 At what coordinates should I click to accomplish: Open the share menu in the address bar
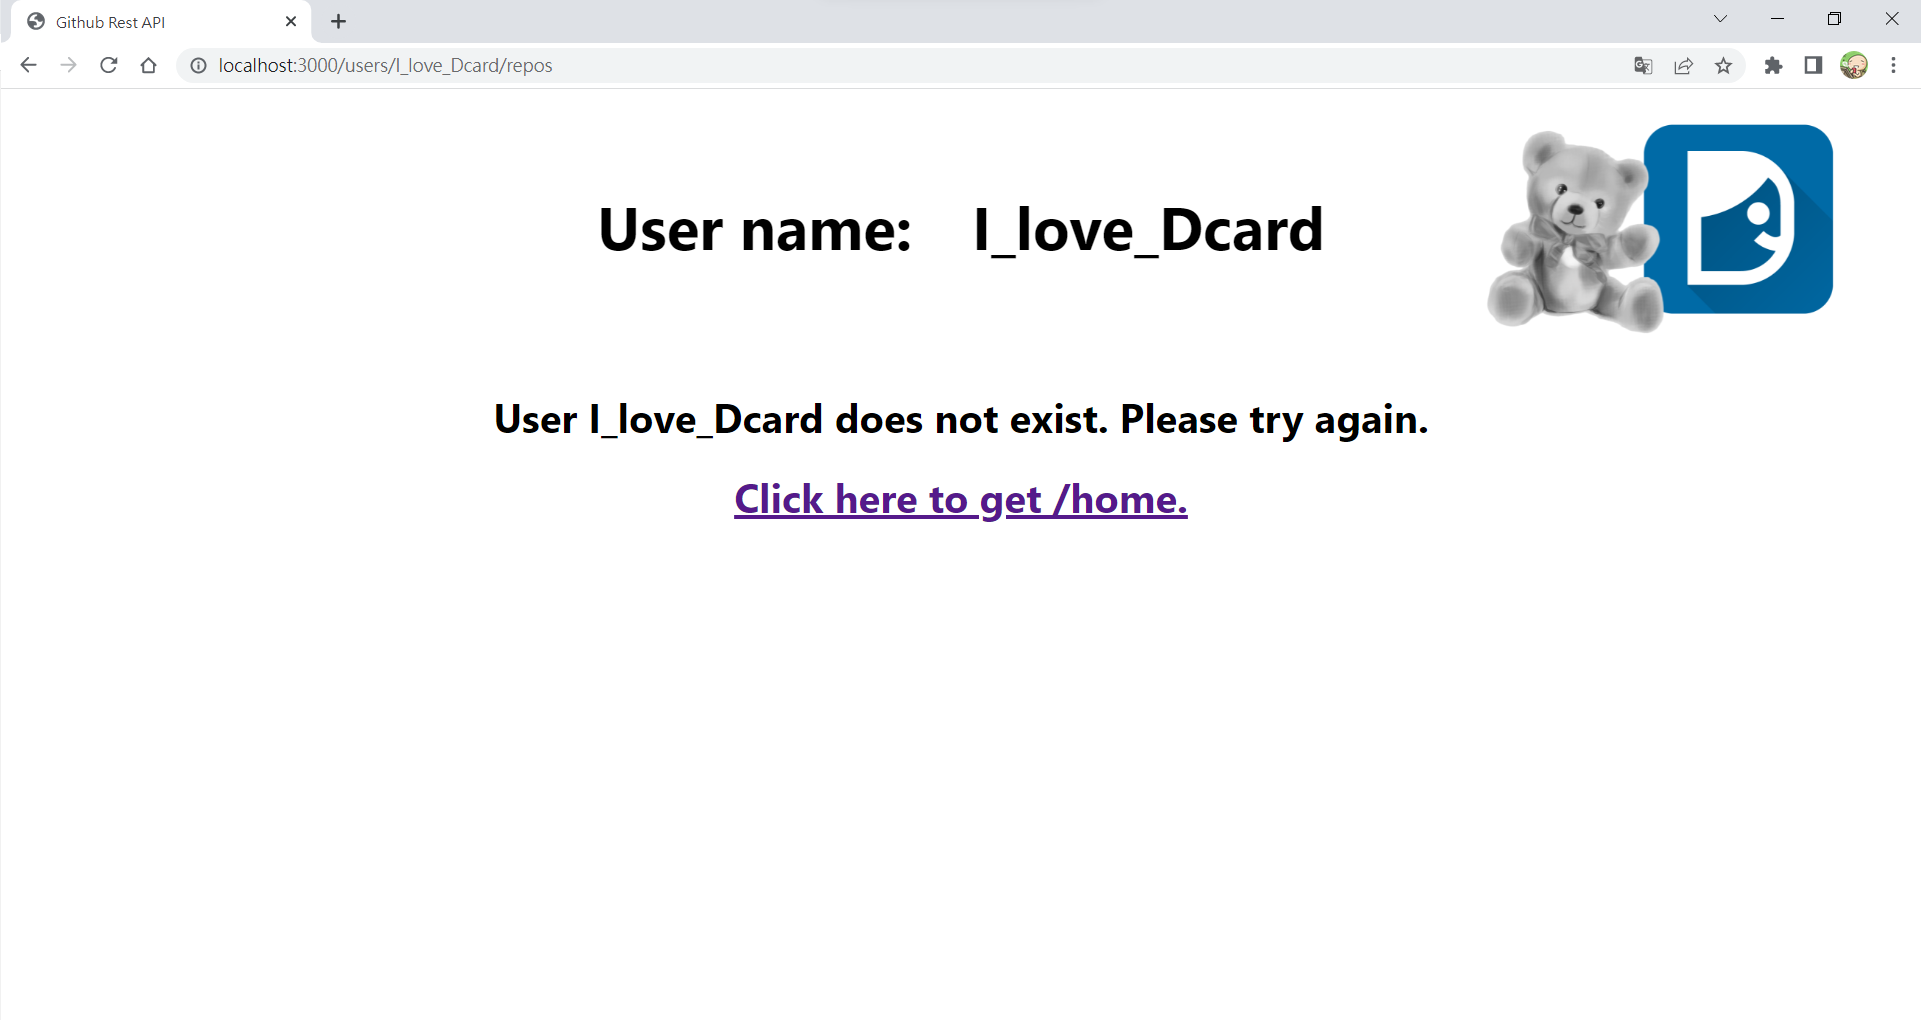pos(1684,65)
